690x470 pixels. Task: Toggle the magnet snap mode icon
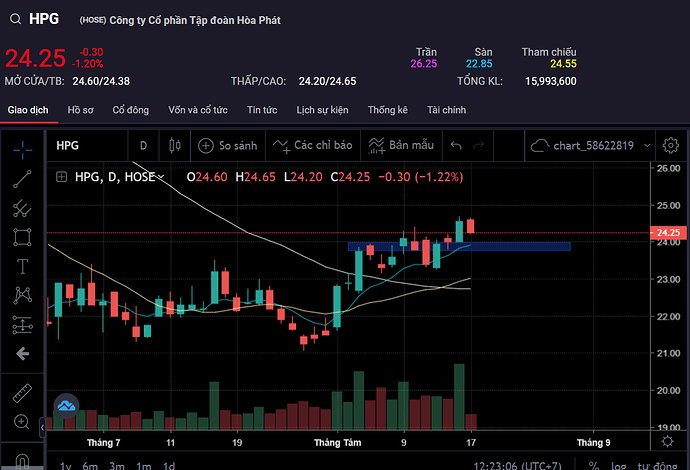[22, 460]
